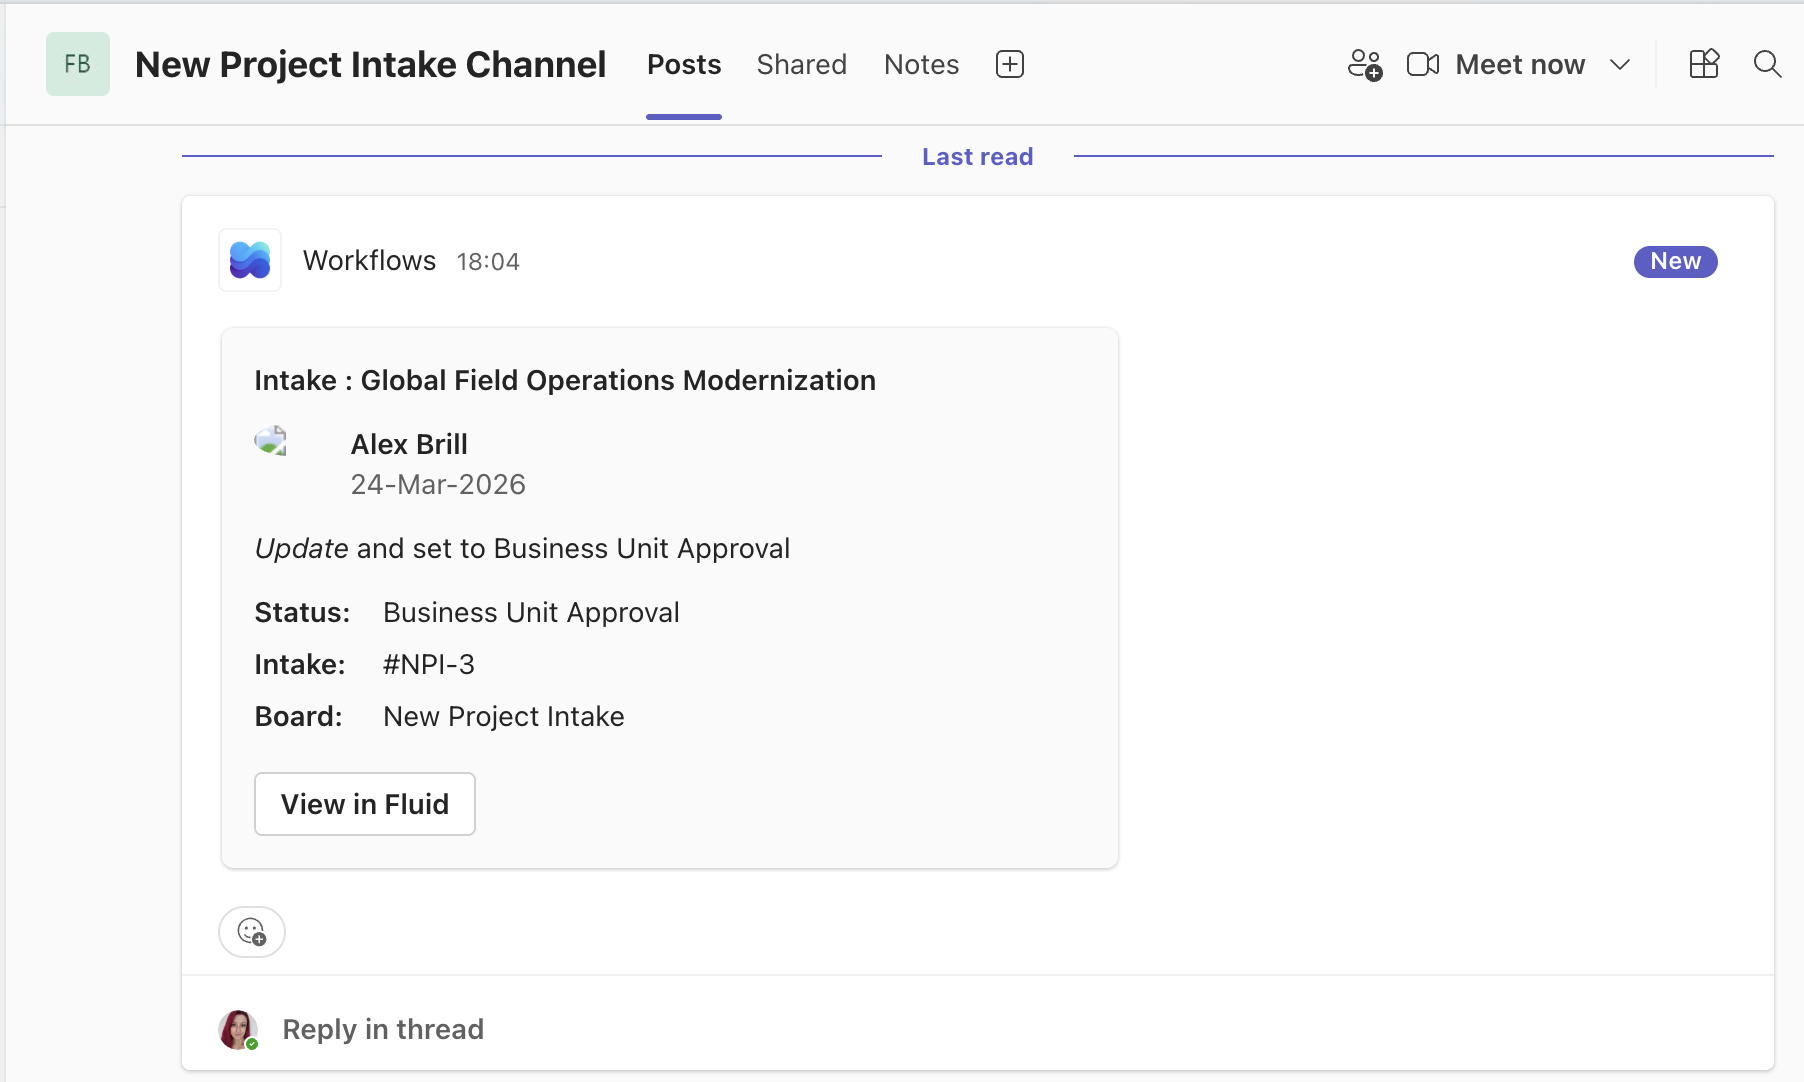Click the FB channel avatar icon
Viewport: 1804px width, 1082px height.
click(x=77, y=64)
